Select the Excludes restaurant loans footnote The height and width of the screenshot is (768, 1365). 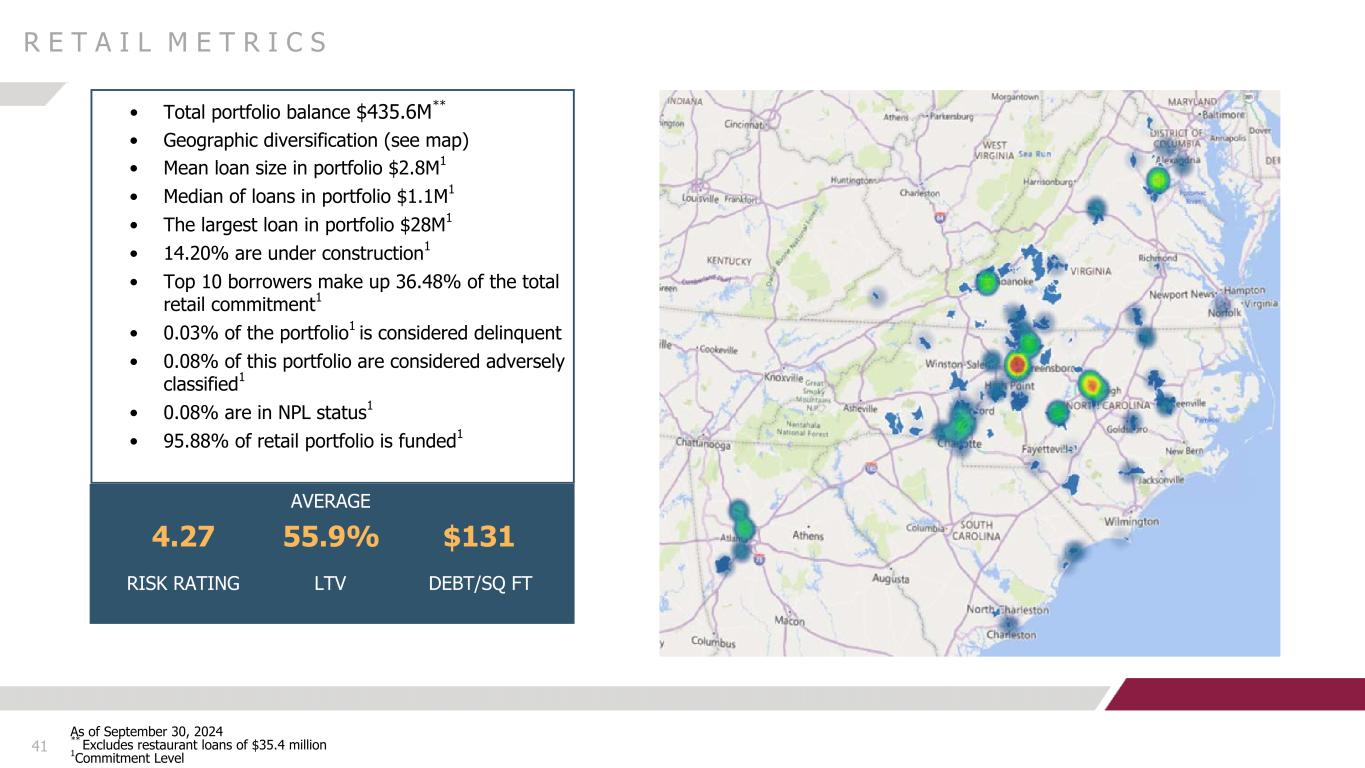pos(203,745)
